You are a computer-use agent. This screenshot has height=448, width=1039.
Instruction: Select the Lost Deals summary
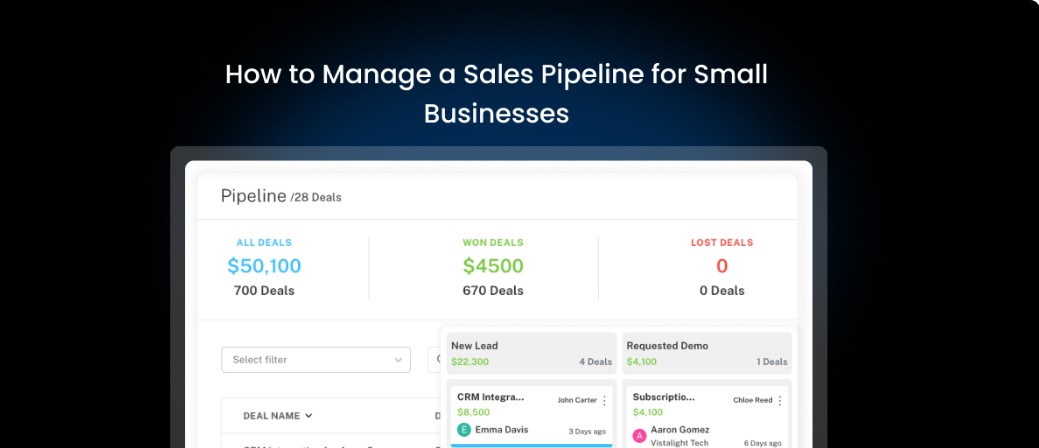coord(721,266)
